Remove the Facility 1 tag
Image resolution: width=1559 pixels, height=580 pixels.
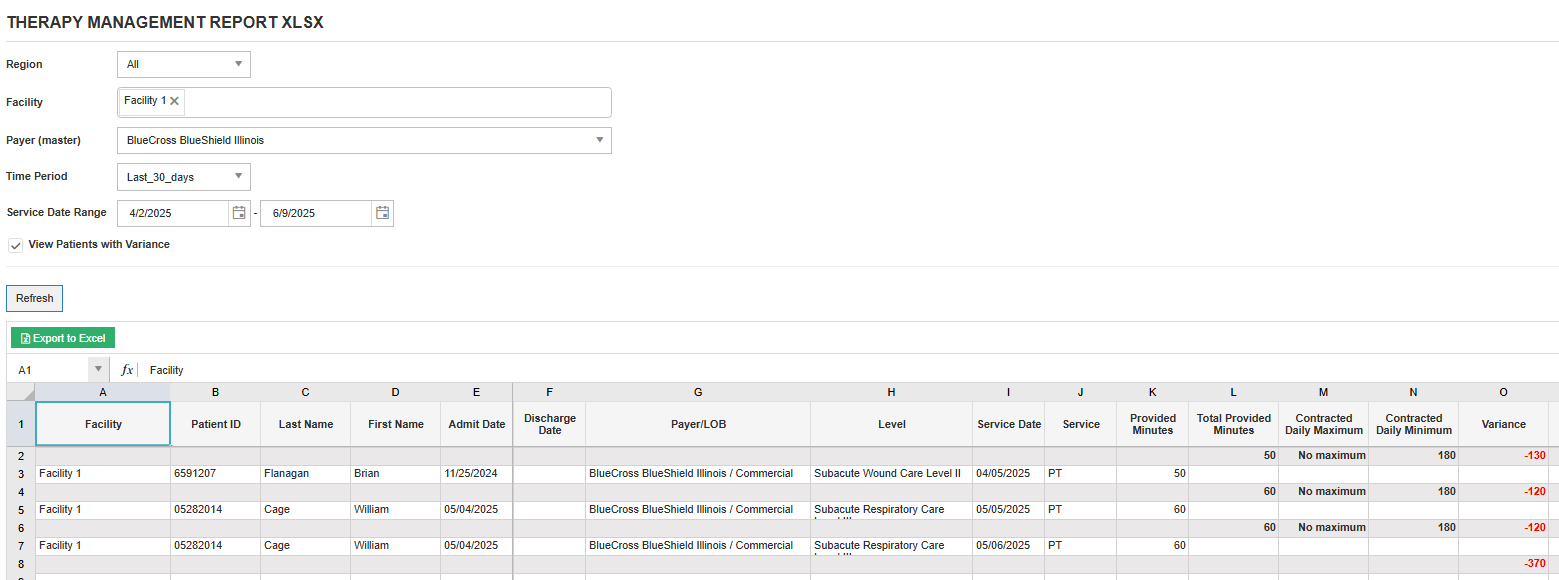pyautogui.click(x=174, y=101)
